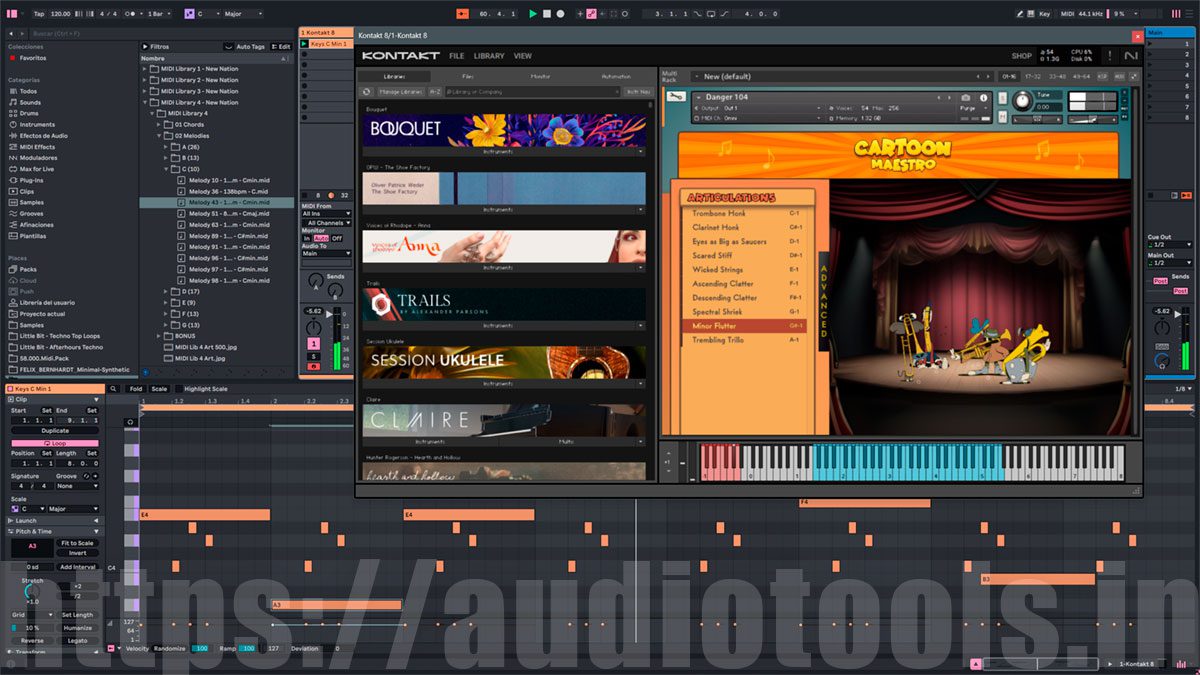This screenshot has width=1200, height=675.
Task: Click the track 1 activator button
Action: (313, 343)
